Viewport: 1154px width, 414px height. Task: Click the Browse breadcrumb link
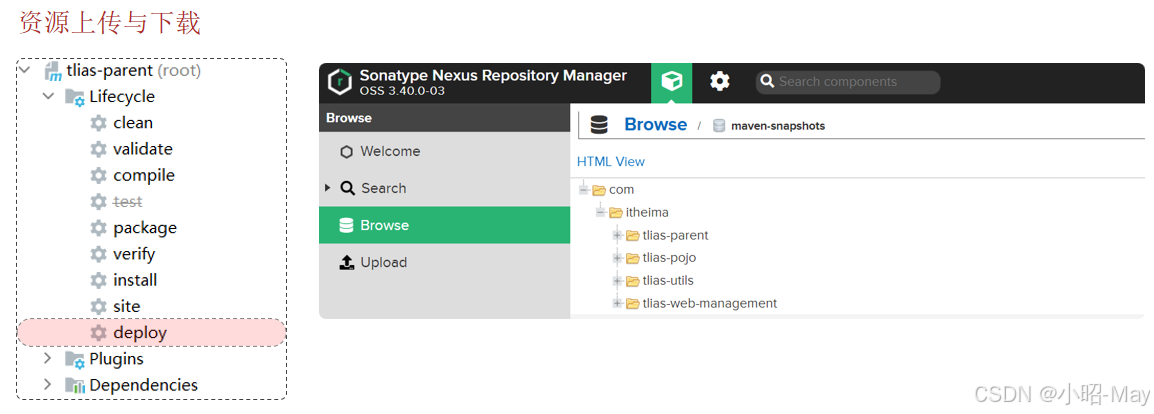coord(655,125)
